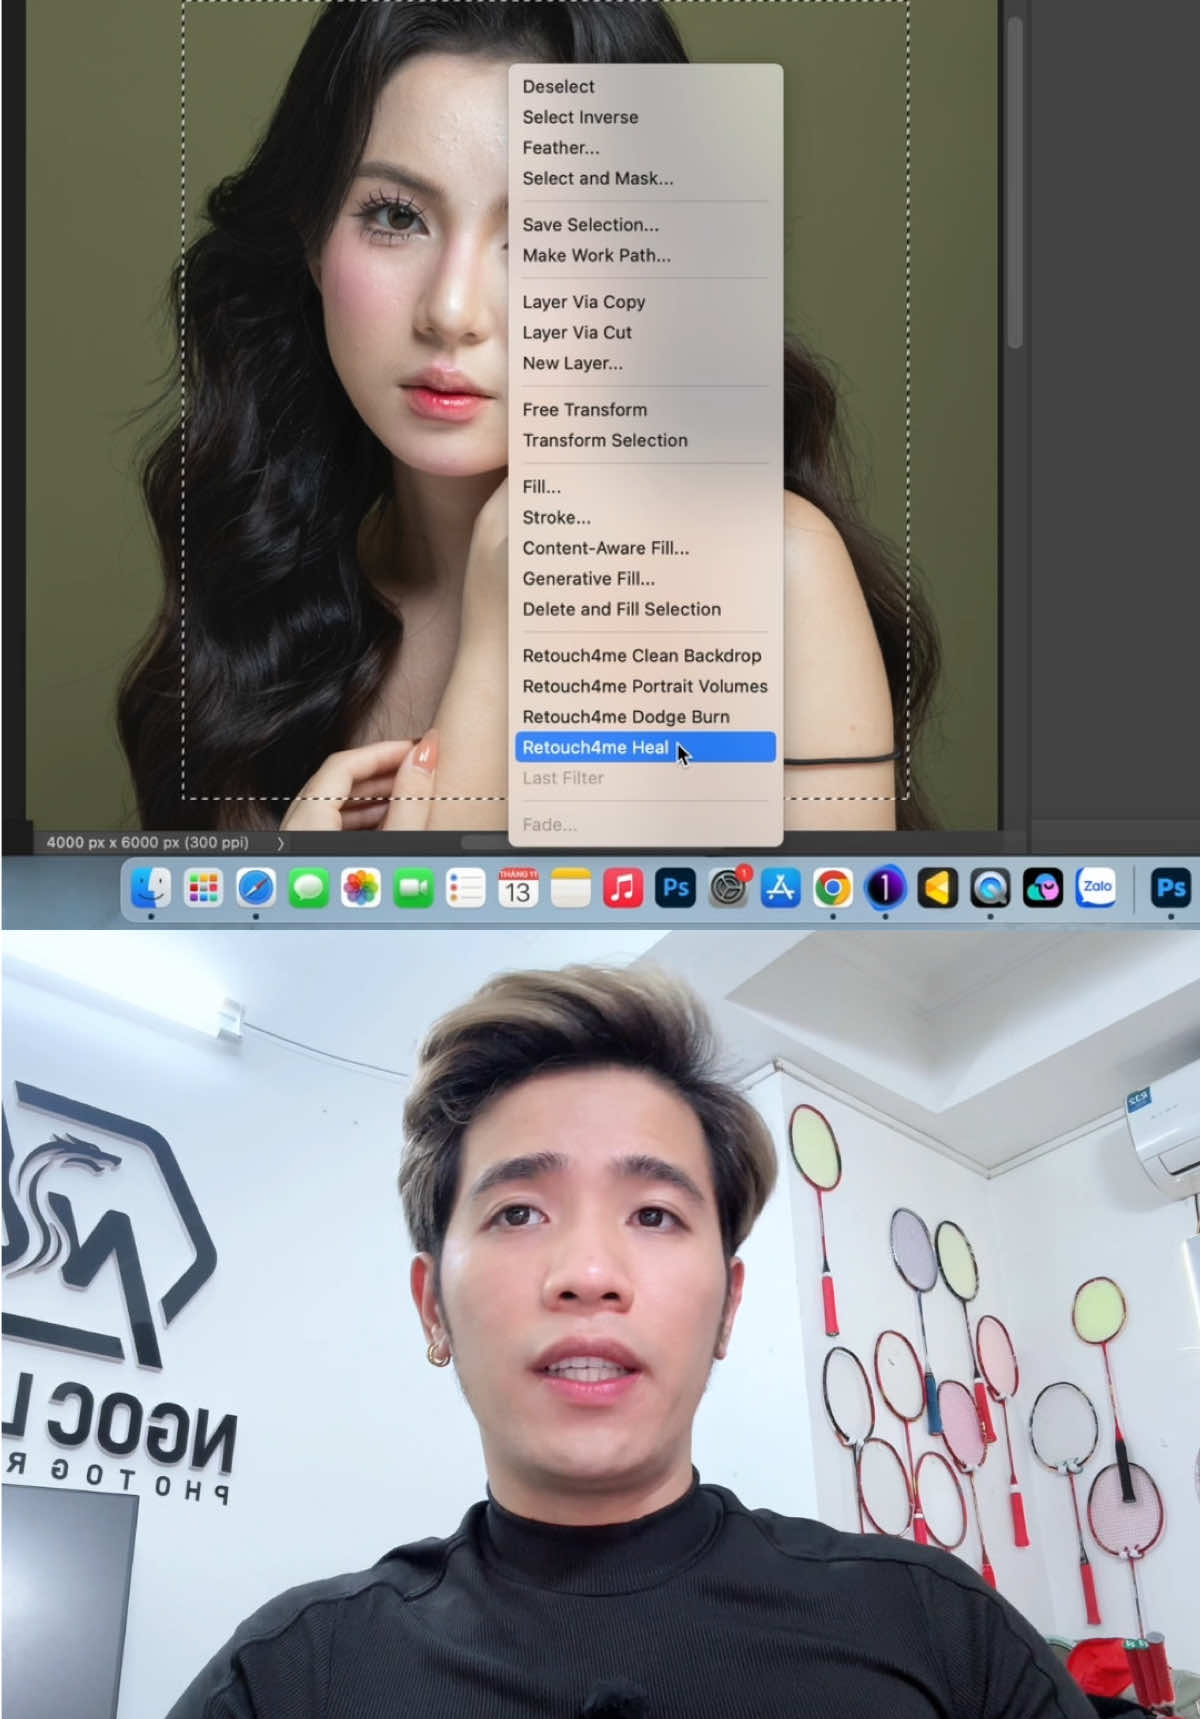
Task: Open the App Store dock icon
Action: click(781, 888)
